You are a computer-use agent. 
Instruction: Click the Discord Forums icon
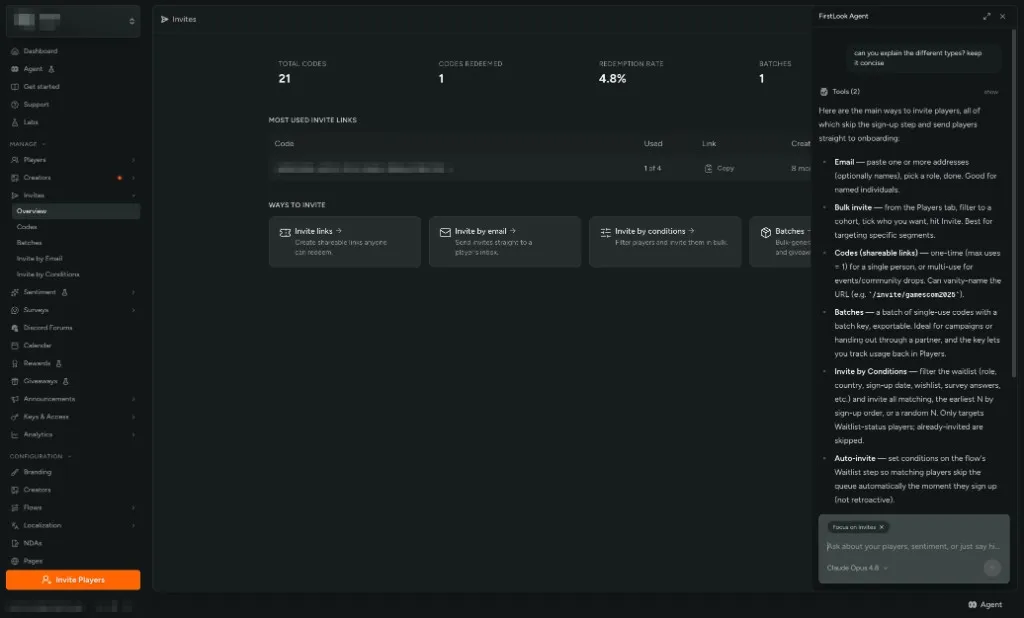pyautogui.click(x=14, y=328)
